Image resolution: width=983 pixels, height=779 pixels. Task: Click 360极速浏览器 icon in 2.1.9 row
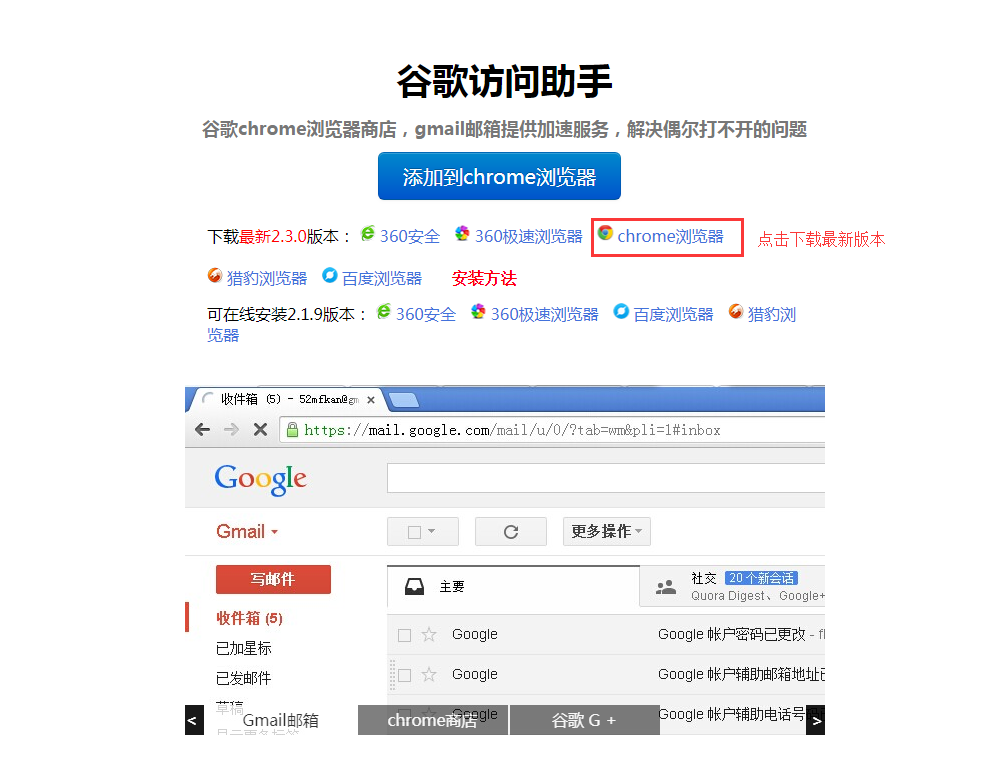coord(478,311)
